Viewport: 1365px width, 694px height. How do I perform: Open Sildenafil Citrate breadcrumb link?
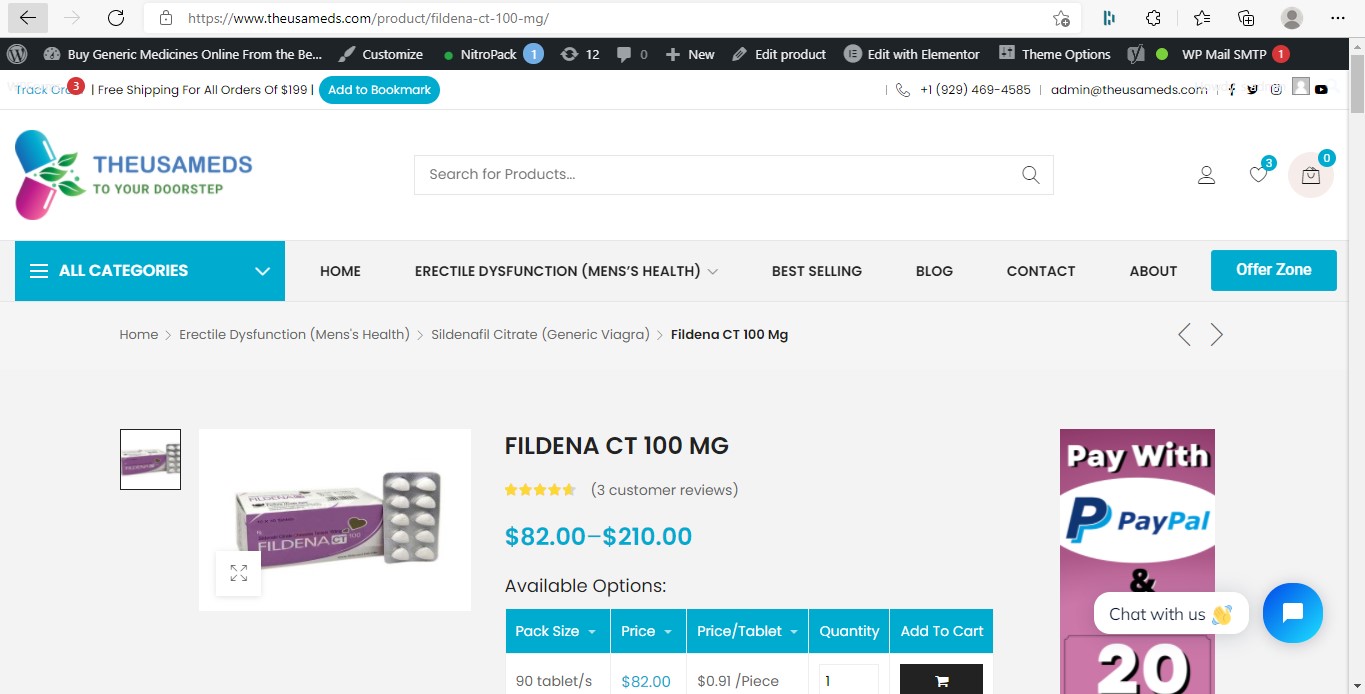[x=540, y=335]
